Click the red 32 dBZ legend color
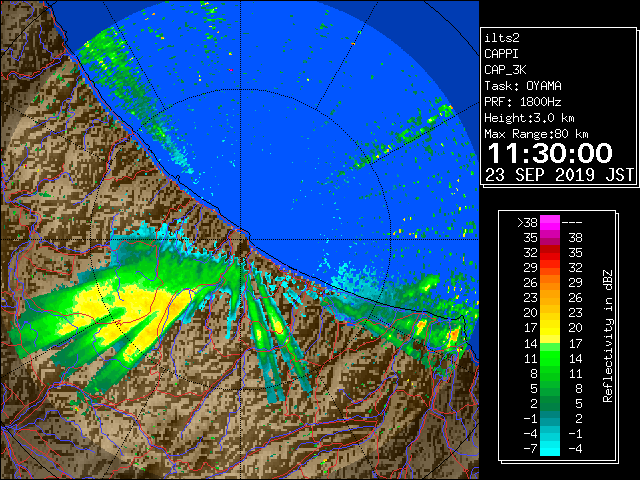Image resolution: width=640 pixels, height=480 pixels. point(550,252)
